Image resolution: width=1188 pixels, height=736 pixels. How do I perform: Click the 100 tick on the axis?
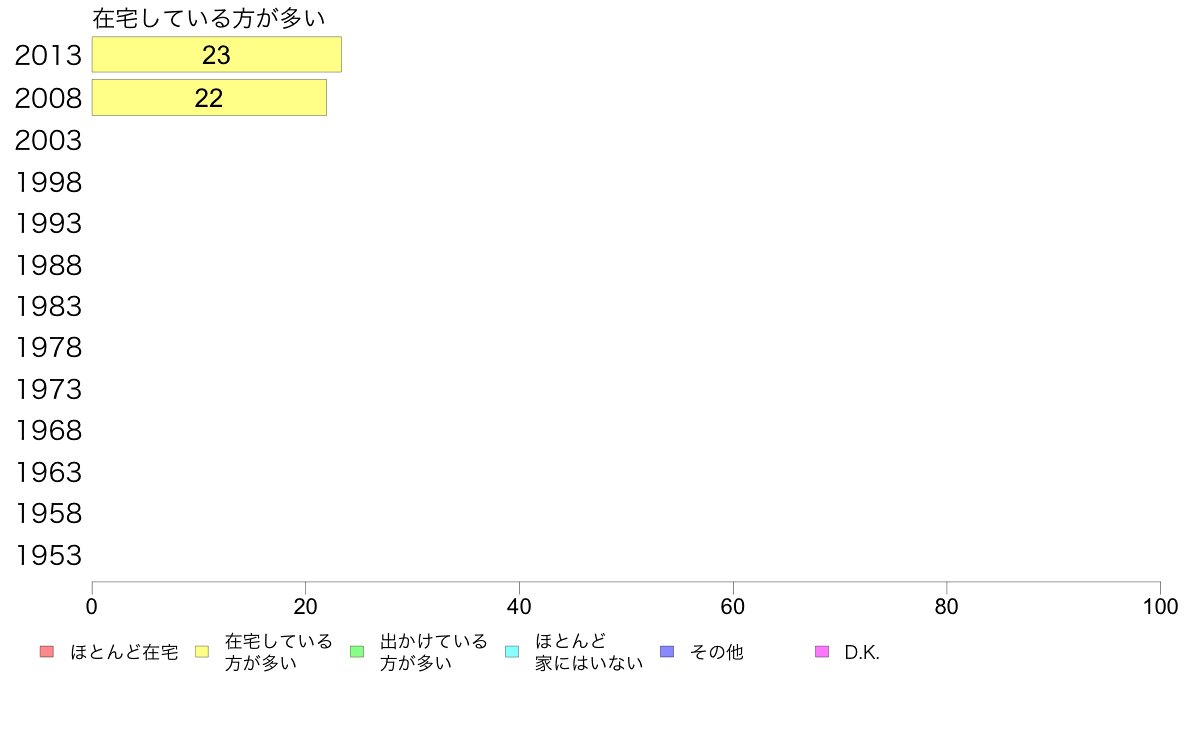coord(1161,606)
